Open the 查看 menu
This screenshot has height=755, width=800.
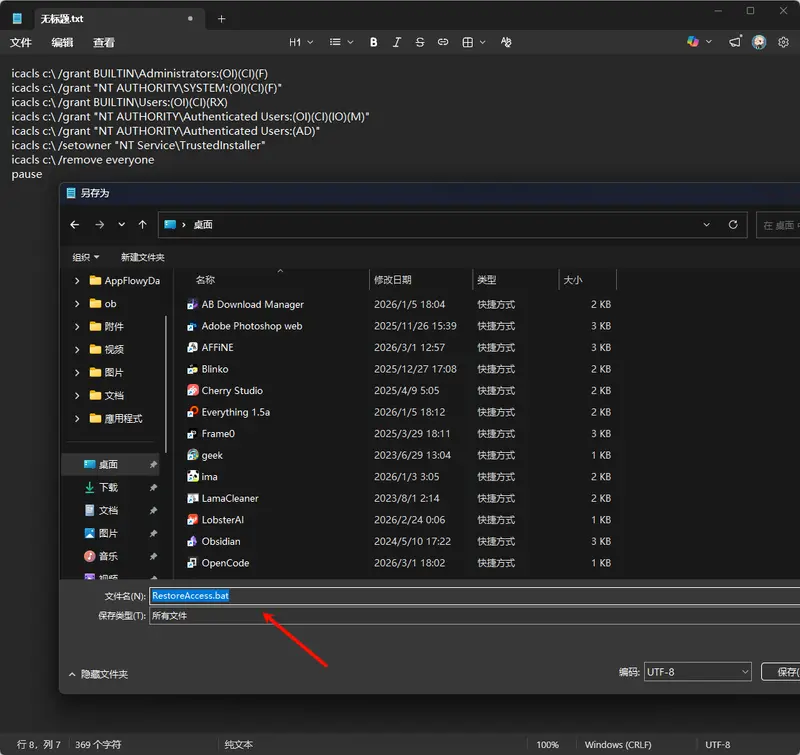tap(103, 43)
